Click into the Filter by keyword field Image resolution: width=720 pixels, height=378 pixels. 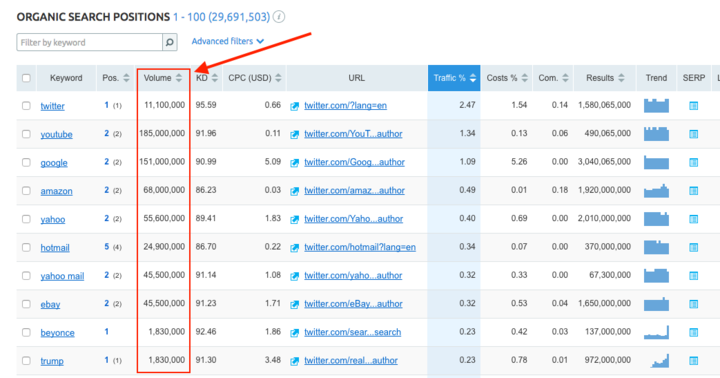tap(90, 42)
